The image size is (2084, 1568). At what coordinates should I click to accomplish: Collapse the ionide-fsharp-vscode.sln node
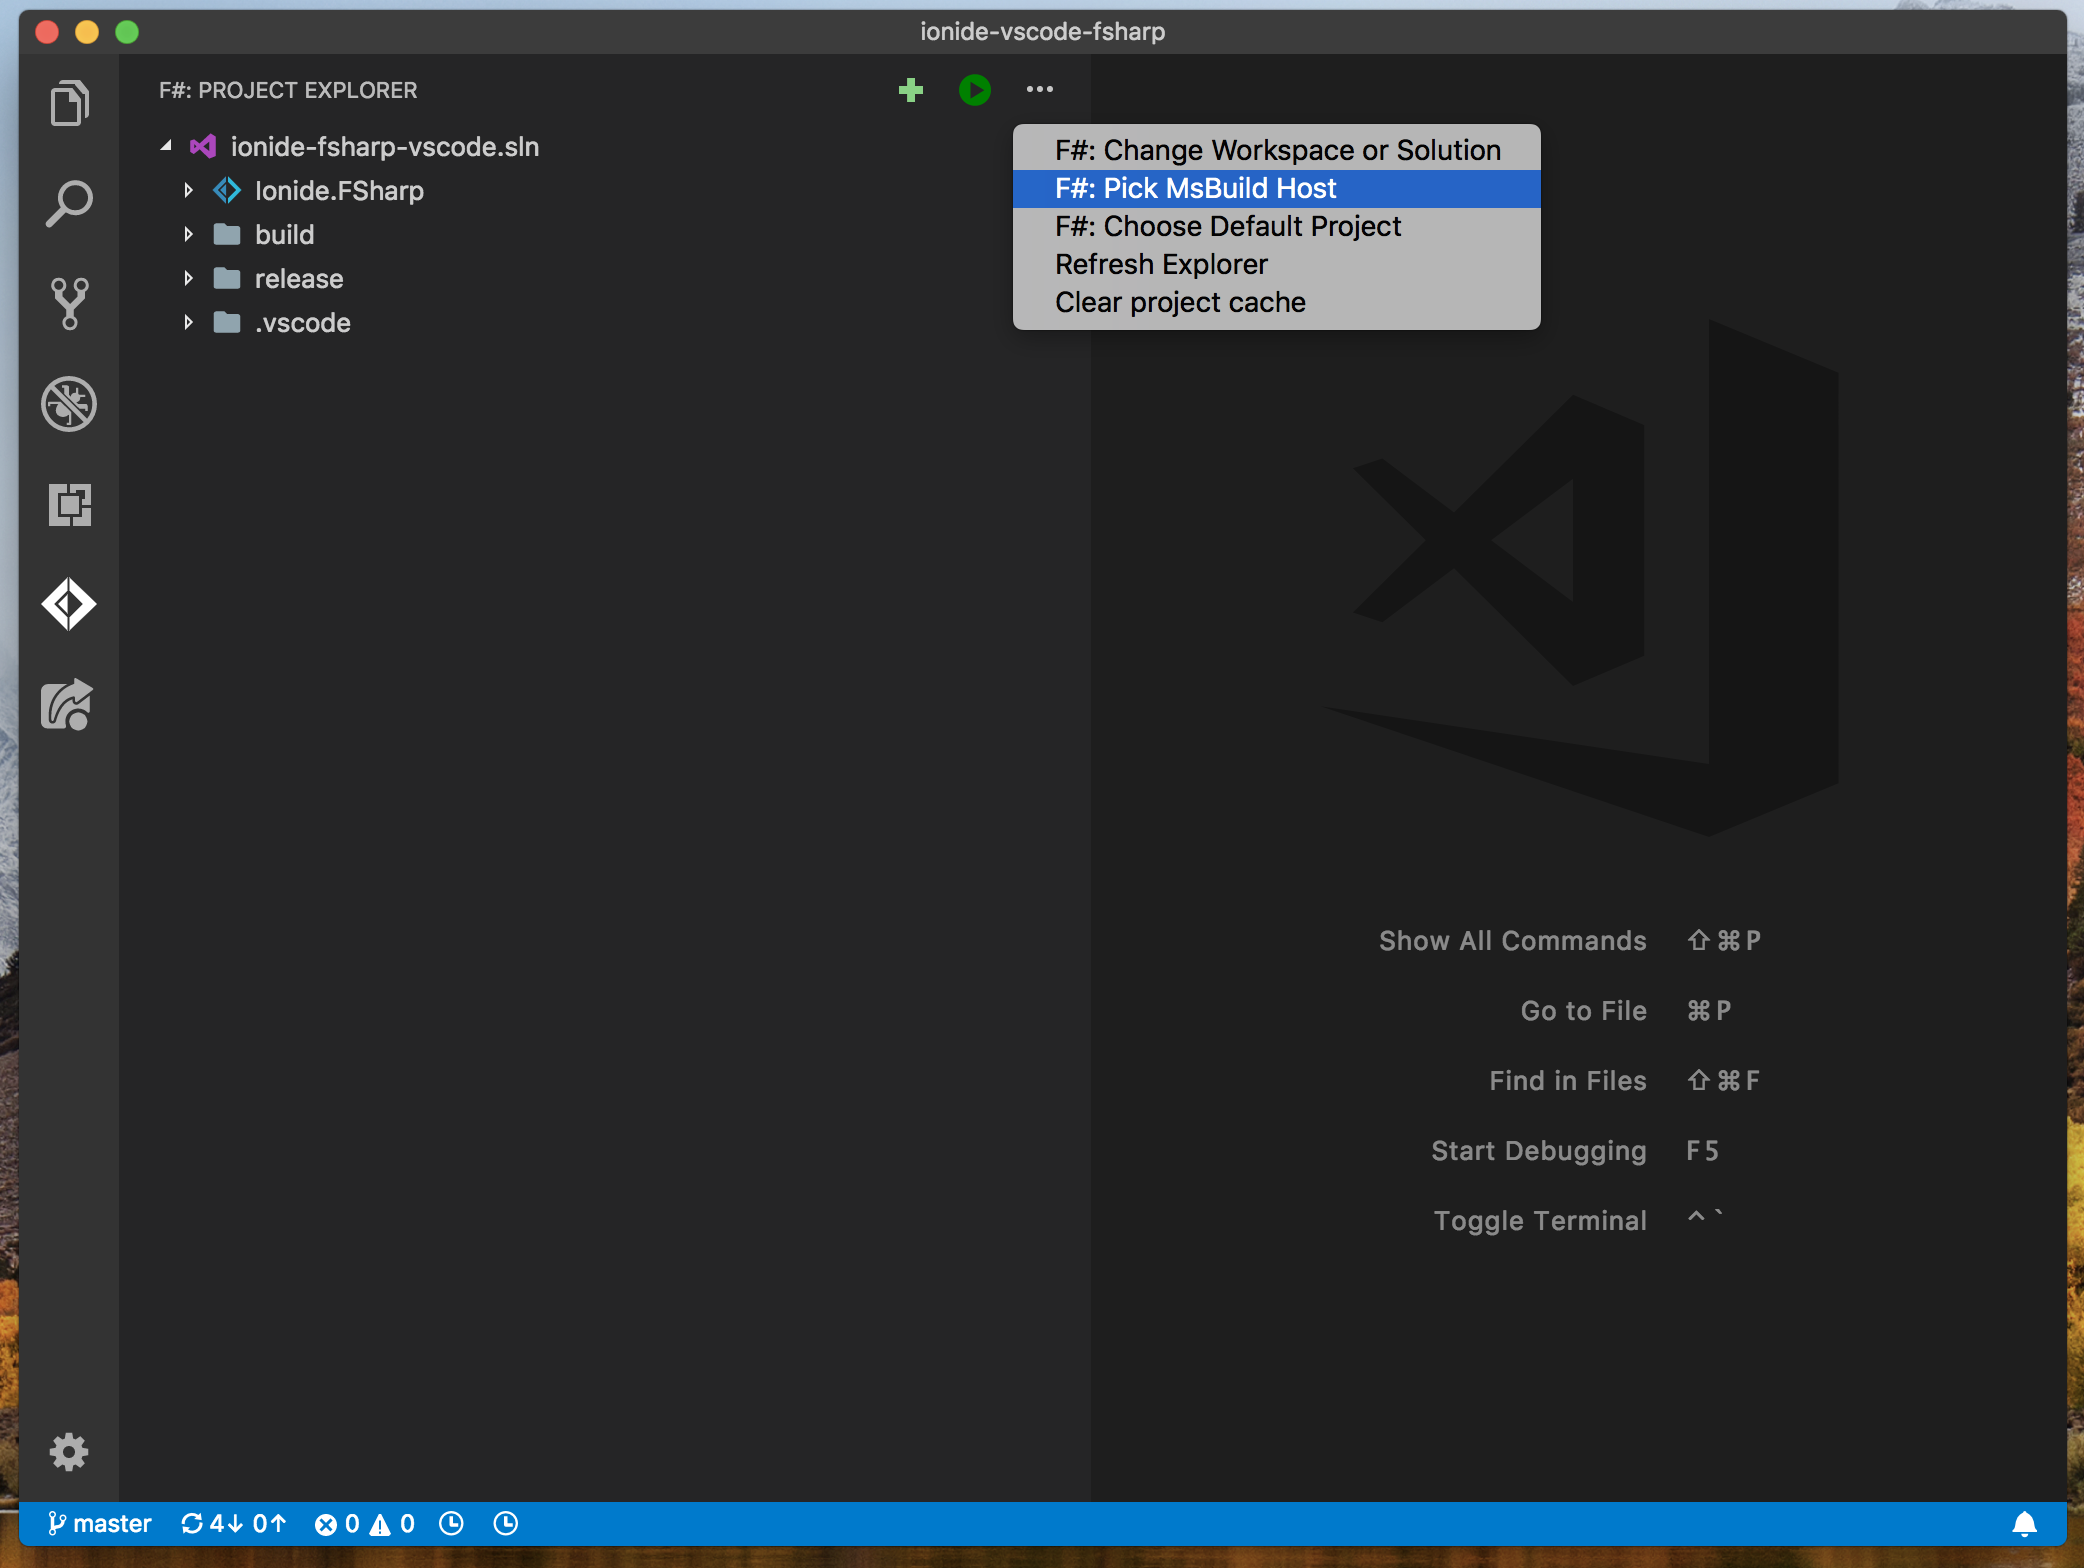[166, 147]
